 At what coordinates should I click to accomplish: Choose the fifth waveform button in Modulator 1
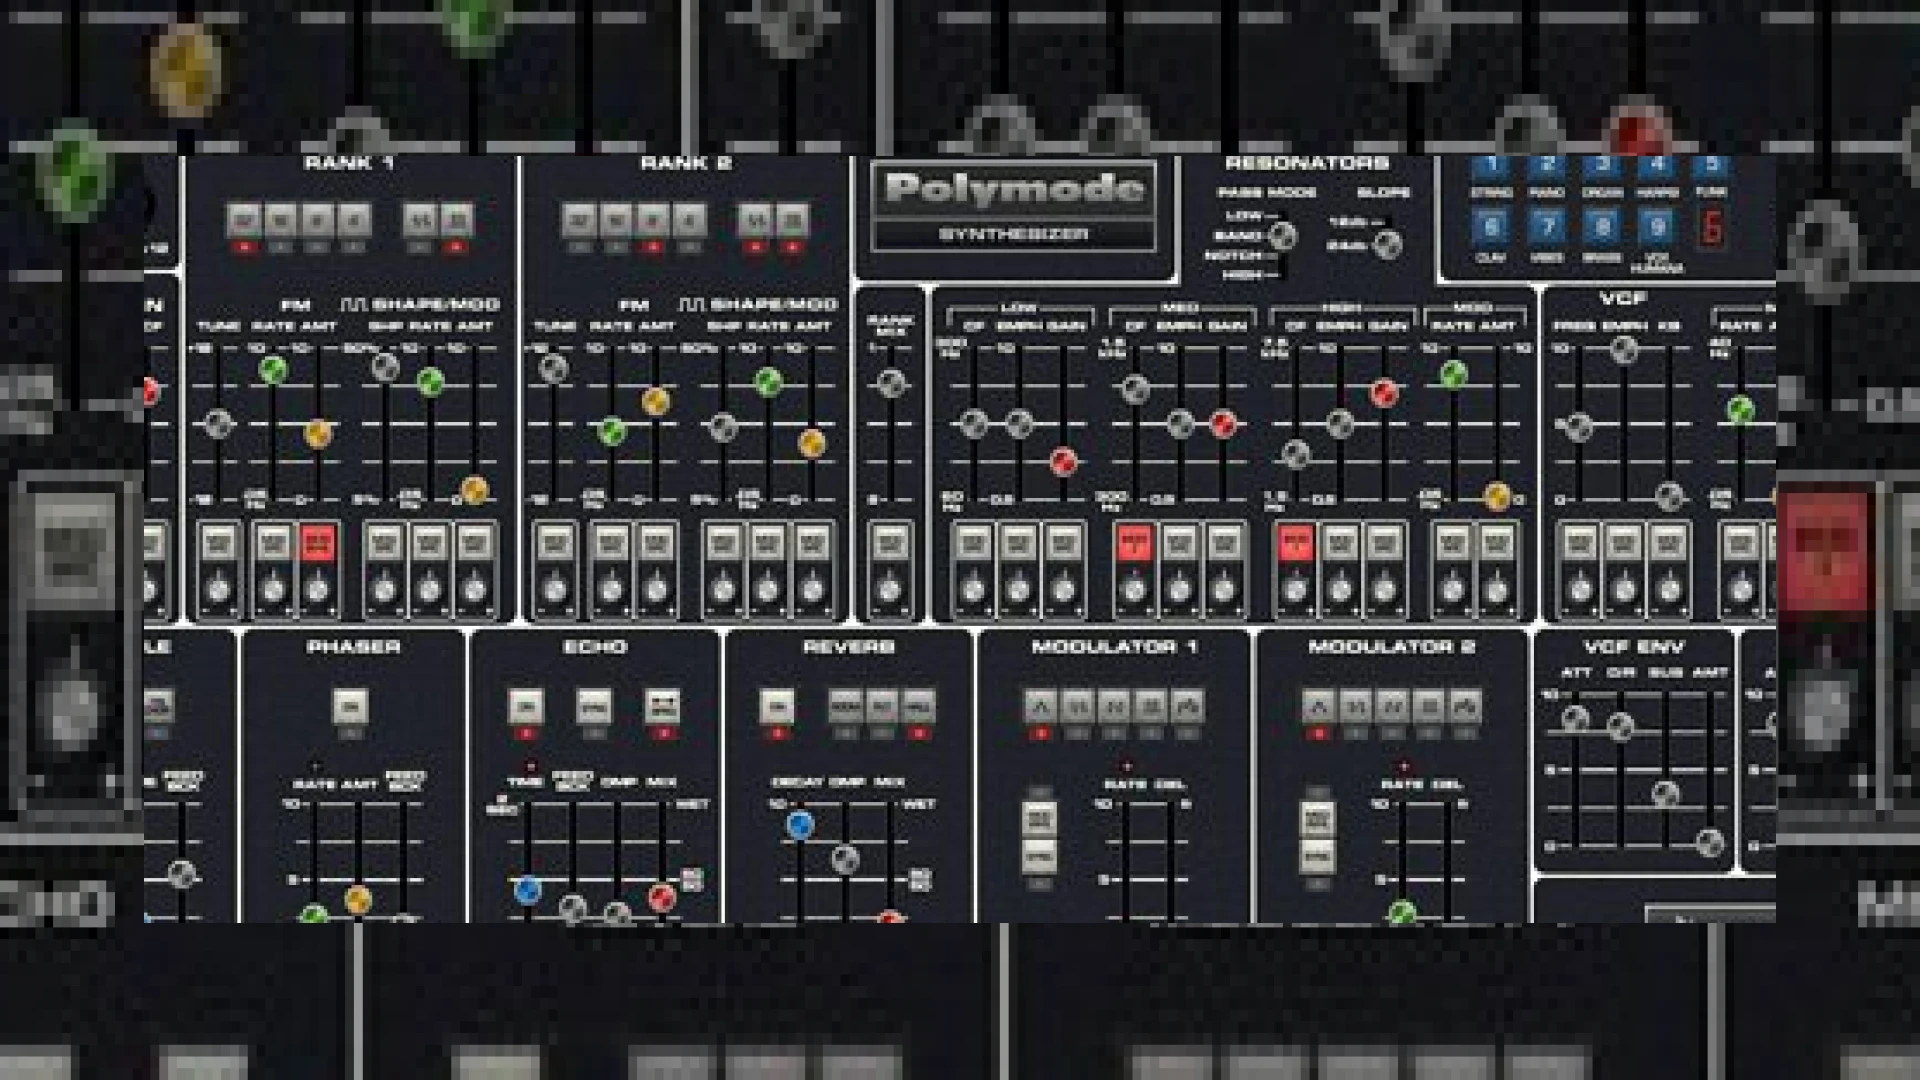(x=1187, y=706)
